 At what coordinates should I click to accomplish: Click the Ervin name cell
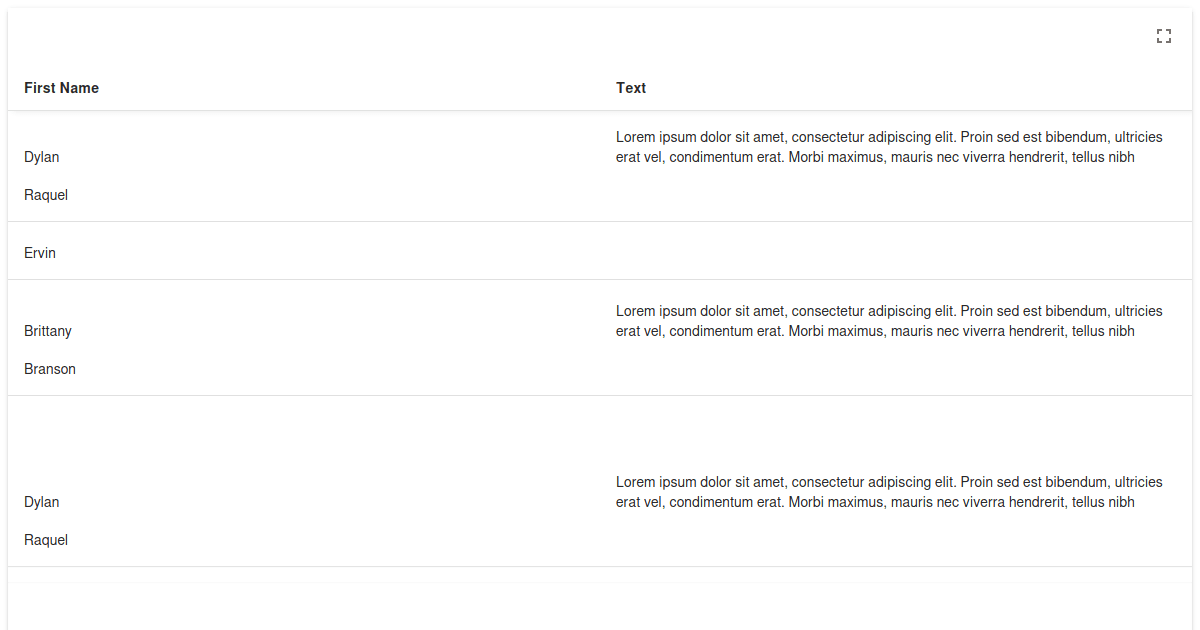click(x=40, y=253)
